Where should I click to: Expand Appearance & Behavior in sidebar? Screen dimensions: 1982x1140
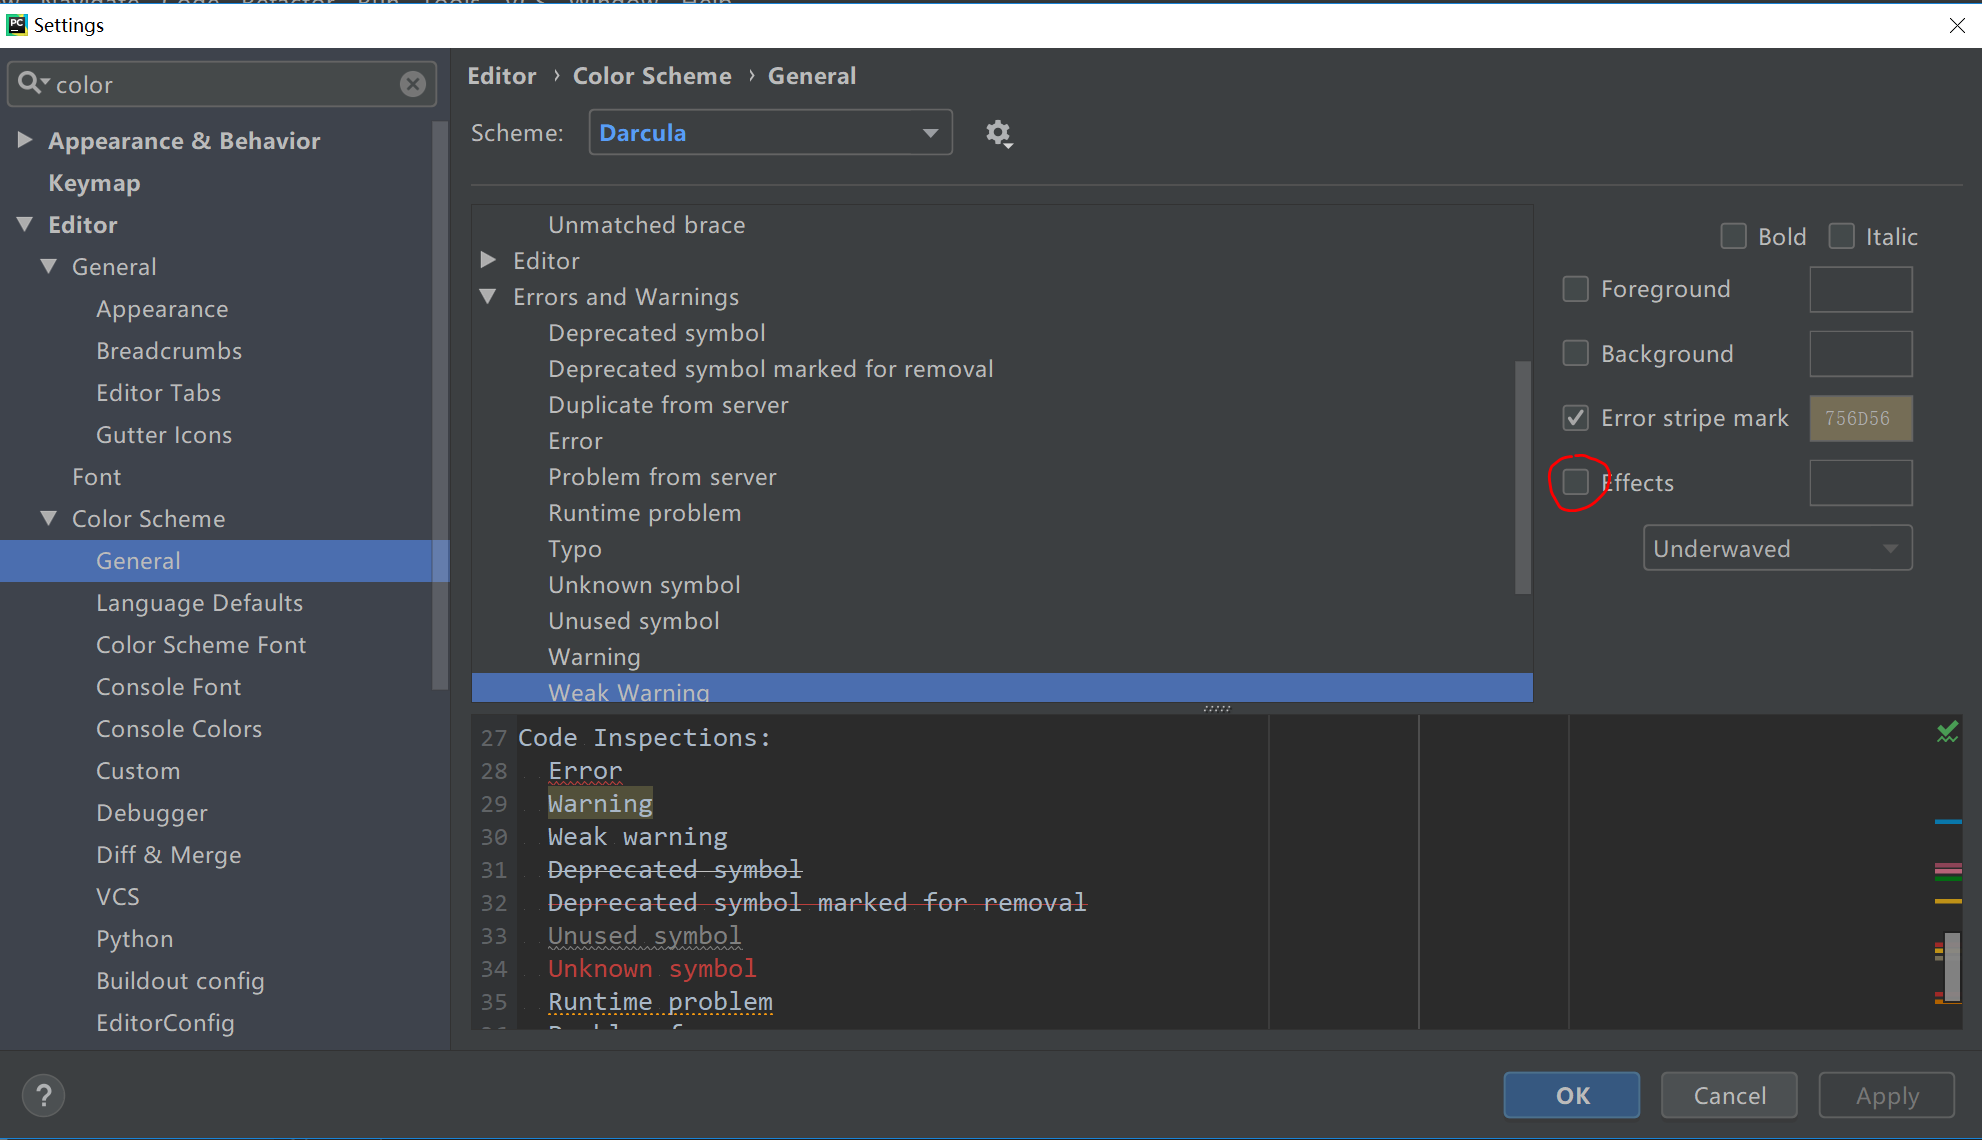25,140
